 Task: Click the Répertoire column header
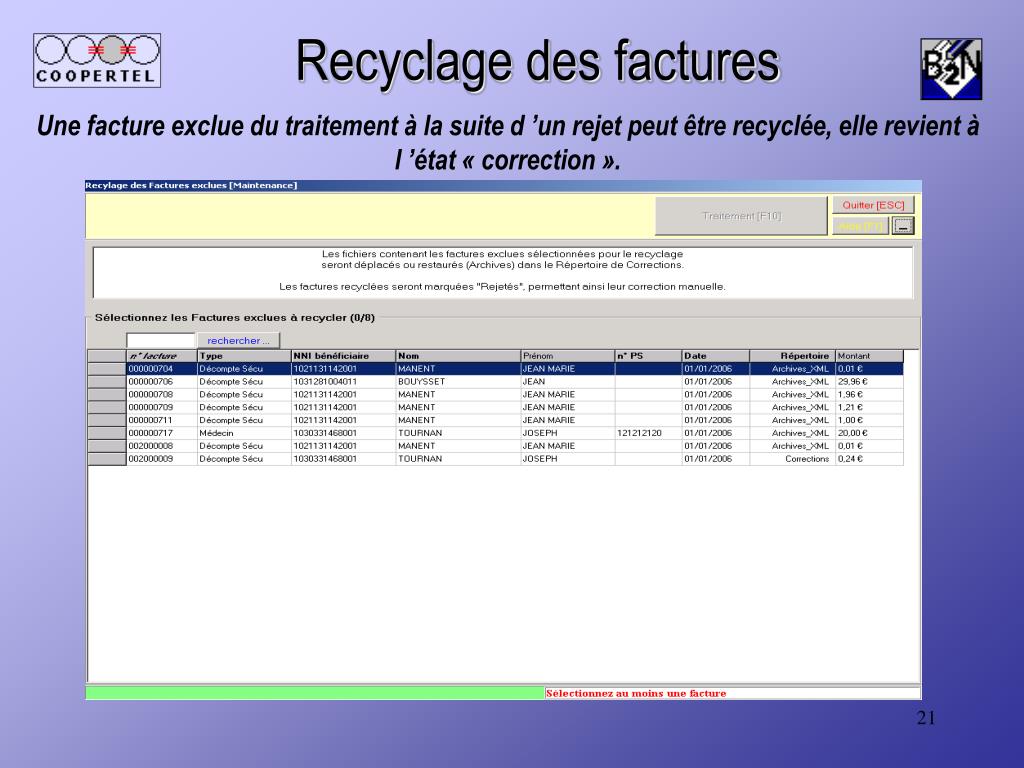pyautogui.click(x=792, y=356)
